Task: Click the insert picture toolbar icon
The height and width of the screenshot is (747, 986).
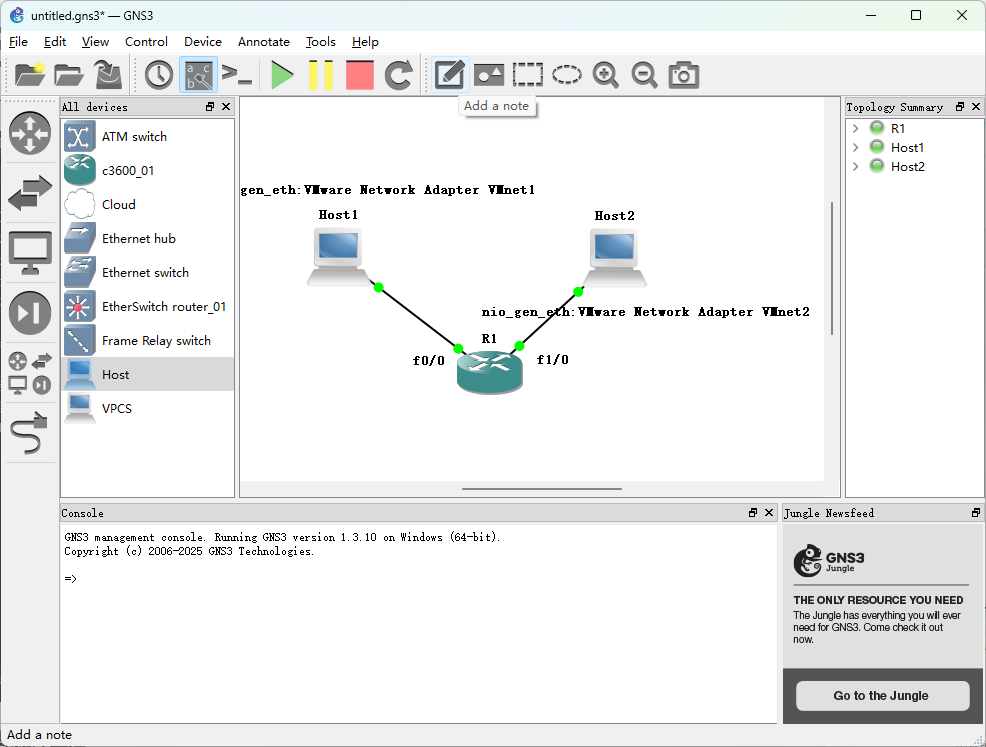Action: pyautogui.click(x=489, y=75)
